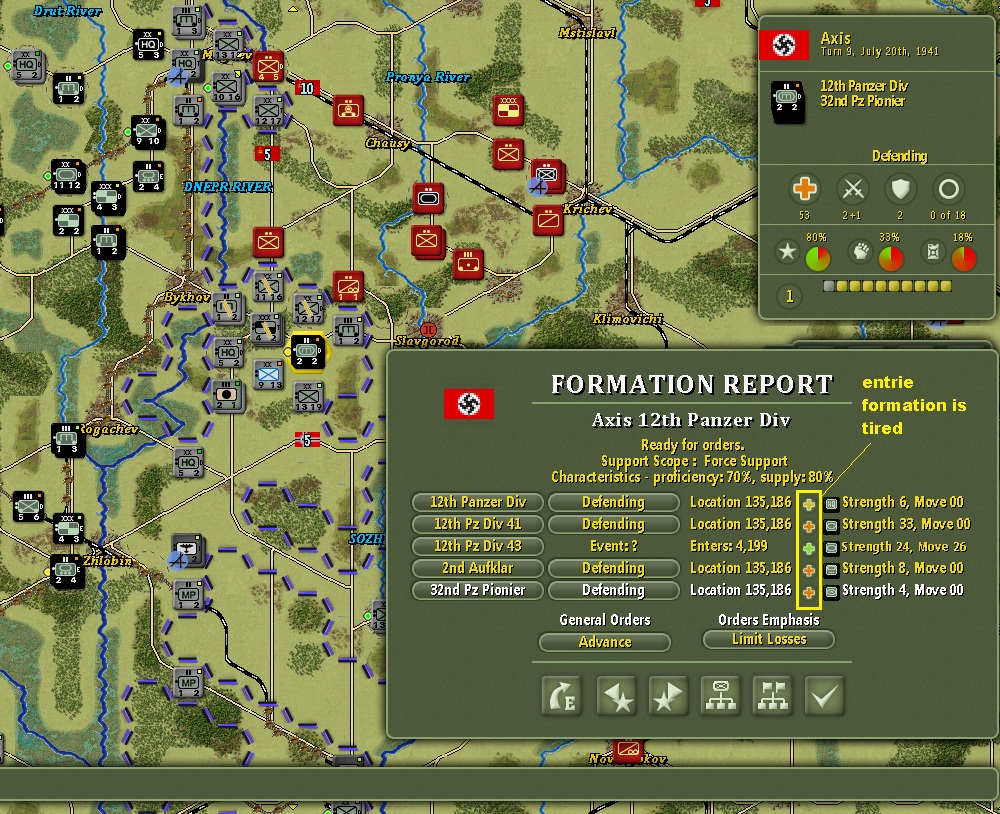Change the 2nd Aufklar 'Defending' status
The height and width of the screenshot is (814, 1000).
click(614, 568)
